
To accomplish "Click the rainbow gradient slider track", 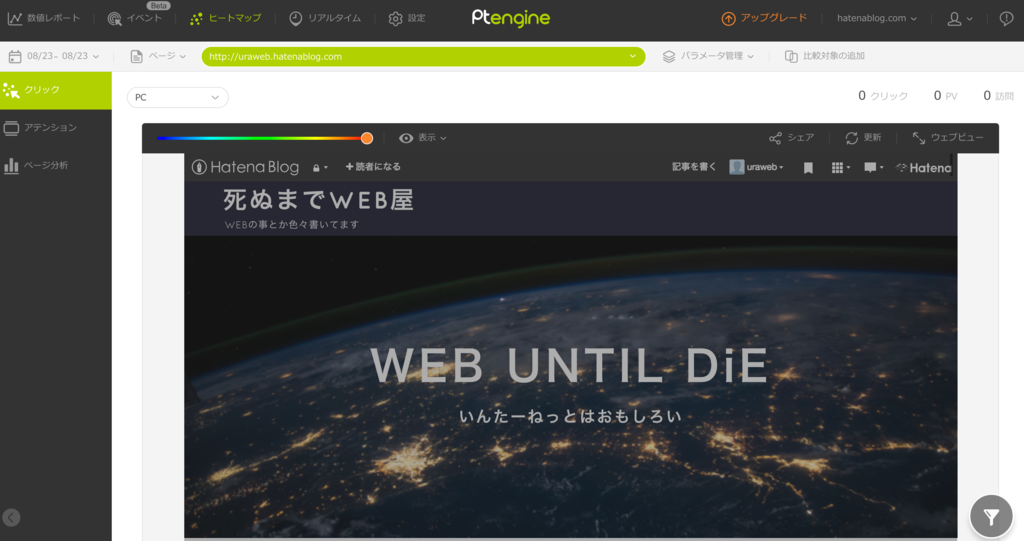I will pyautogui.click(x=260, y=138).
